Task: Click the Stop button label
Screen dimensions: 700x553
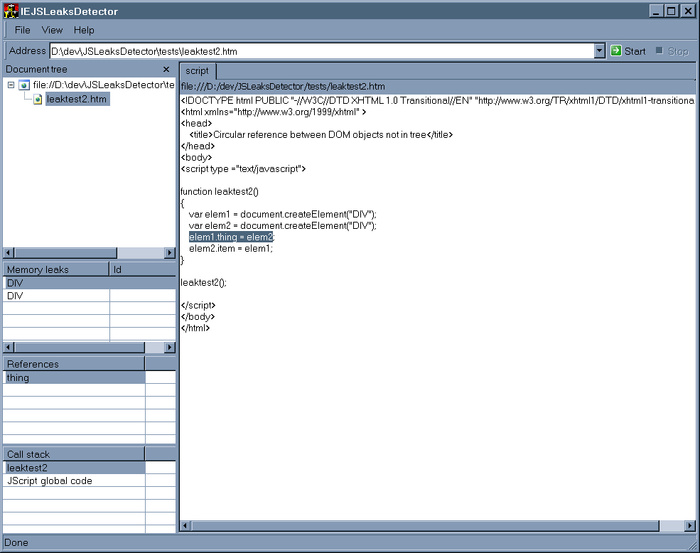Action: pos(678,51)
